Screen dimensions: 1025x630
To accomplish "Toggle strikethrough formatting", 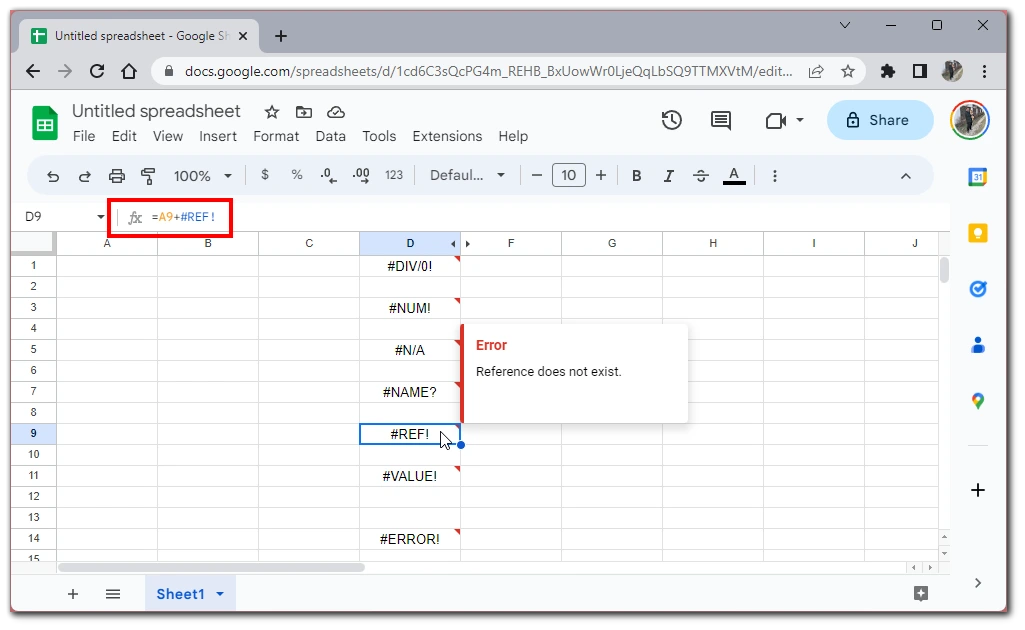I will click(x=700, y=175).
